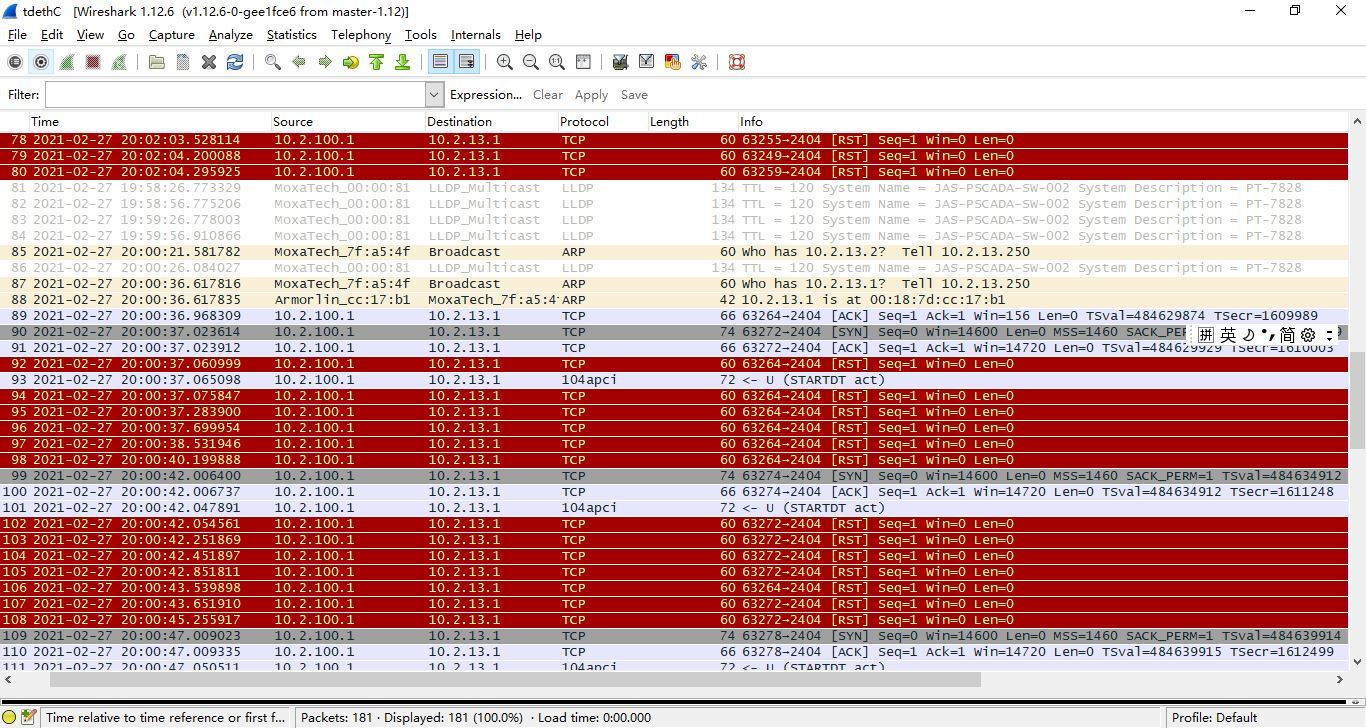Open the Expression... filter builder
1366x728 pixels.
(486, 95)
